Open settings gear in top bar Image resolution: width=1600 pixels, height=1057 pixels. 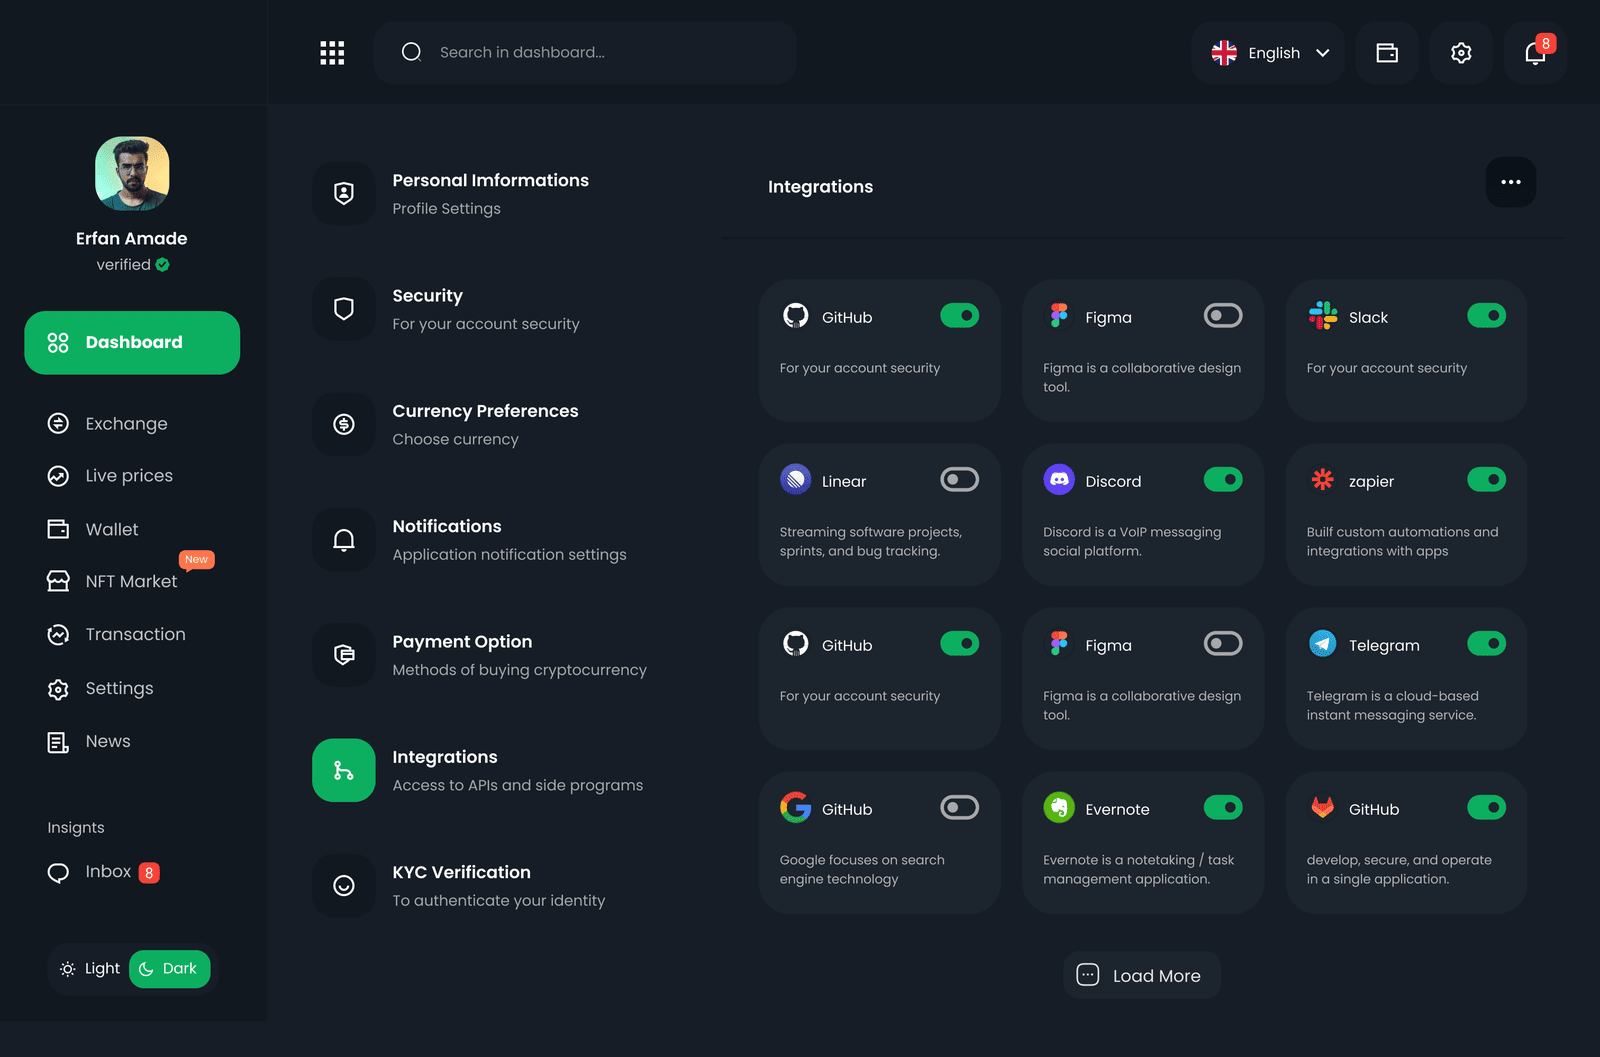1461,53
